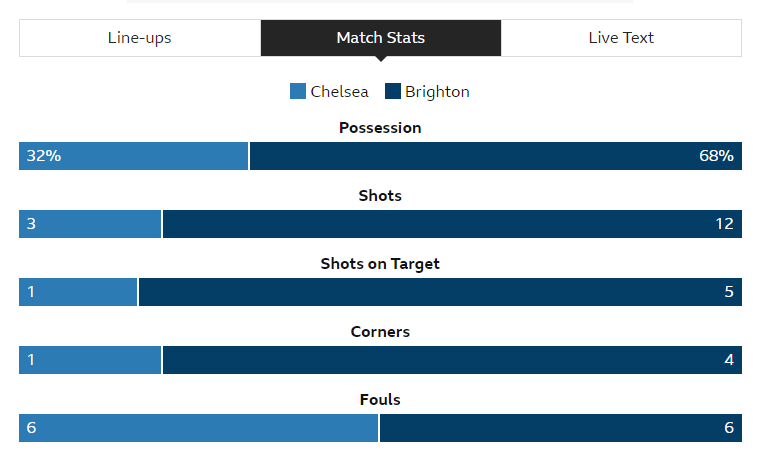
Task: Click the Brighton legend label
Action: pos(437,92)
